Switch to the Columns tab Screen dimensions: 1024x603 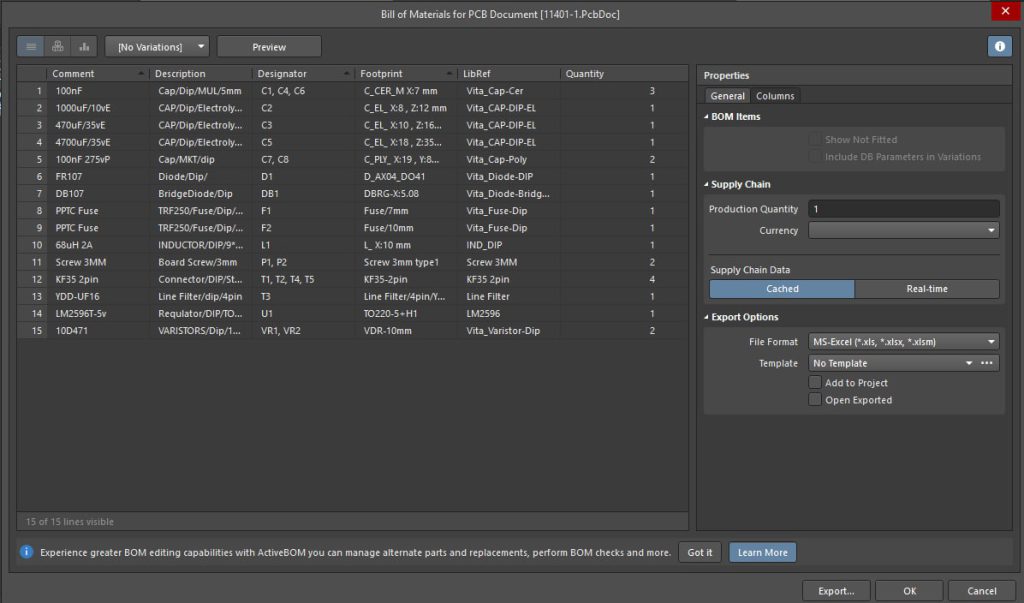[775, 96]
